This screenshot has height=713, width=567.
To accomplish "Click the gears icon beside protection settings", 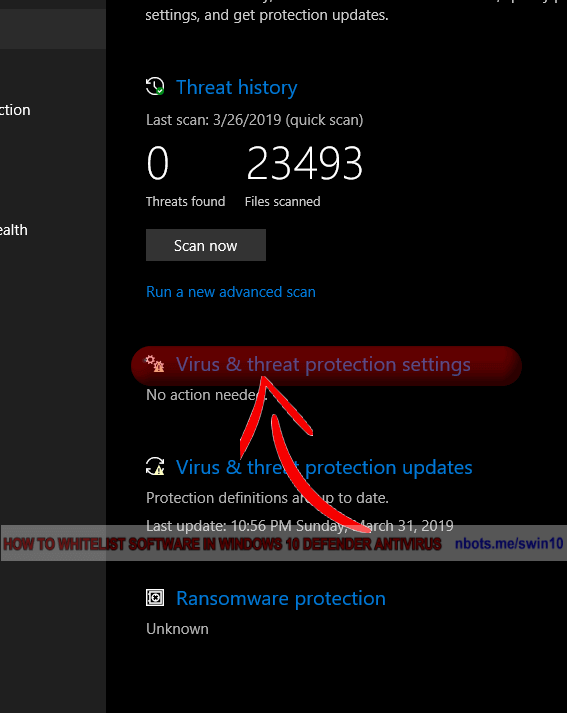I will [155, 364].
